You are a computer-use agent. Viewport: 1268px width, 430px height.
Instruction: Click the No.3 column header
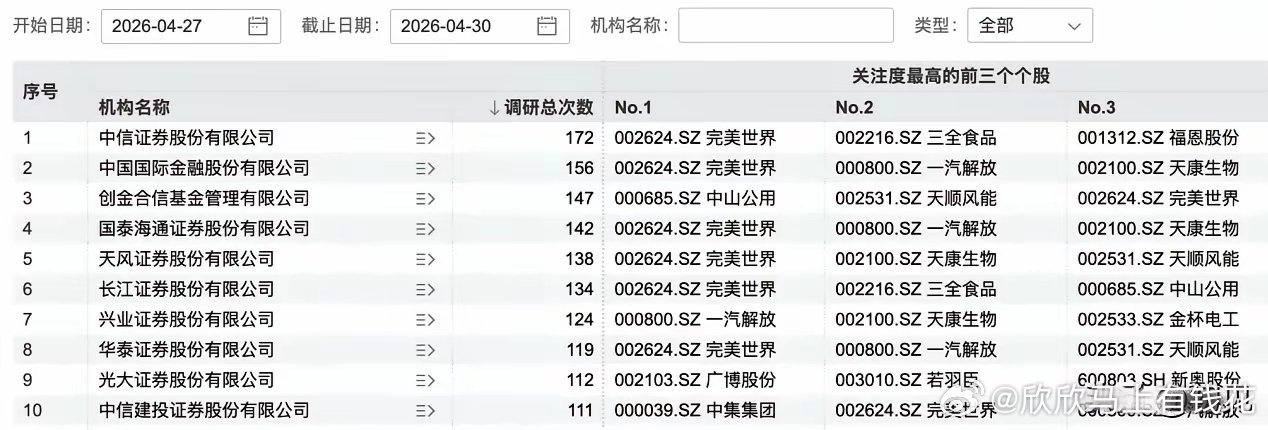(x=1097, y=107)
